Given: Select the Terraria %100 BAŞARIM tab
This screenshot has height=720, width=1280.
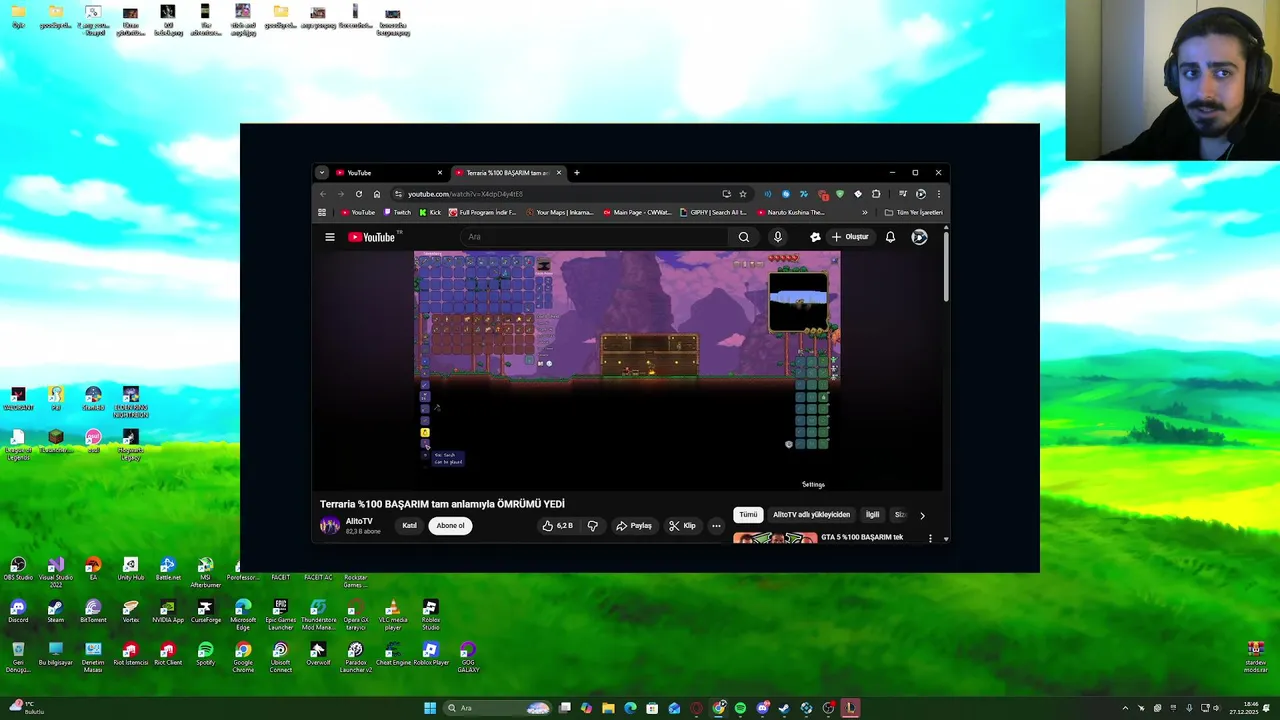Looking at the screenshot, I should point(508,173).
